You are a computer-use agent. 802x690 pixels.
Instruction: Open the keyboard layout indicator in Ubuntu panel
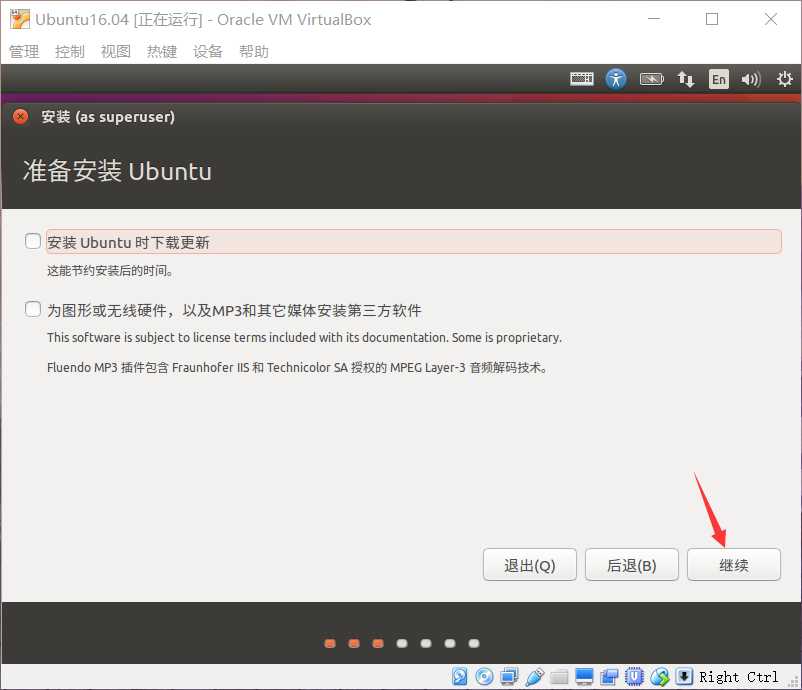[582, 79]
